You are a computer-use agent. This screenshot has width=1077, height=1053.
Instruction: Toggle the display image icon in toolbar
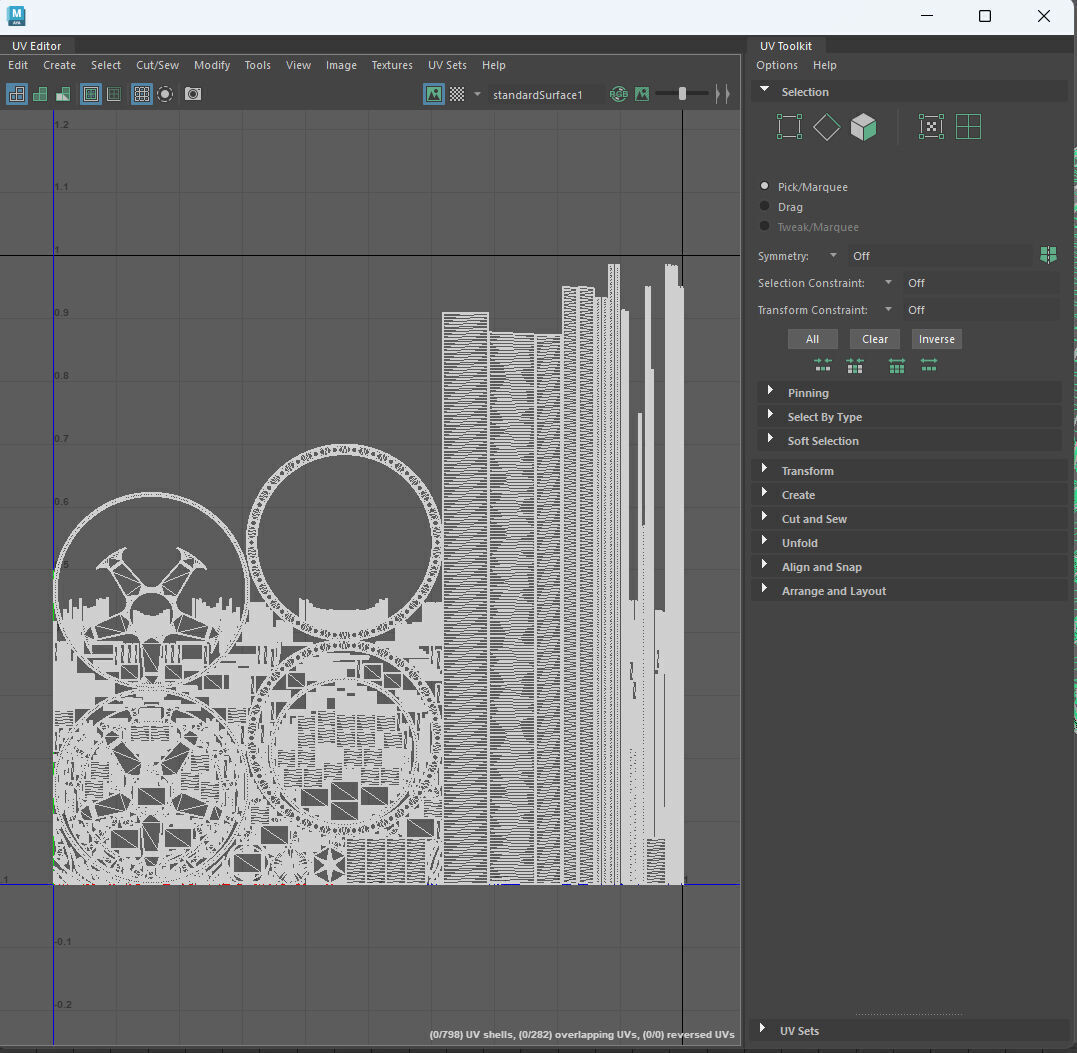tap(433, 94)
